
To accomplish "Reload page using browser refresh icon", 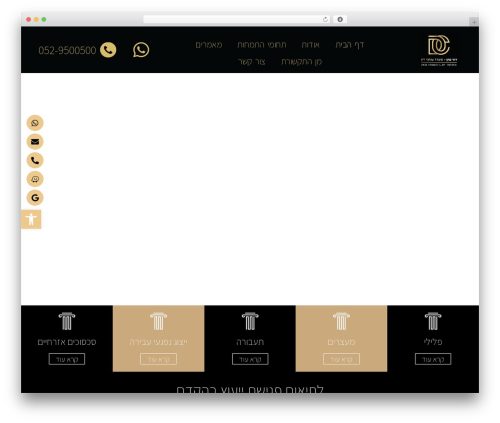I will pos(325,19).
